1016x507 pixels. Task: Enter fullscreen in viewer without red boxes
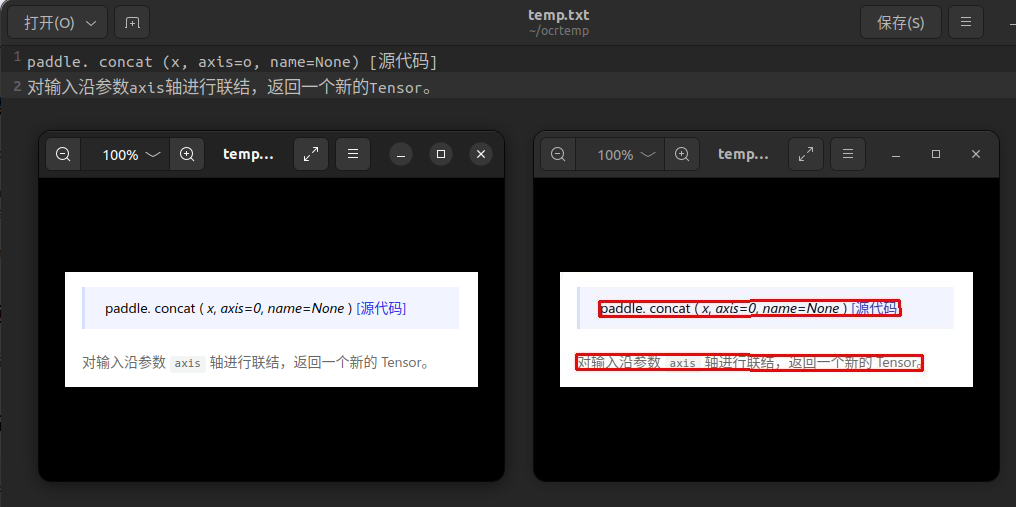pyautogui.click(x=311, y=154)
